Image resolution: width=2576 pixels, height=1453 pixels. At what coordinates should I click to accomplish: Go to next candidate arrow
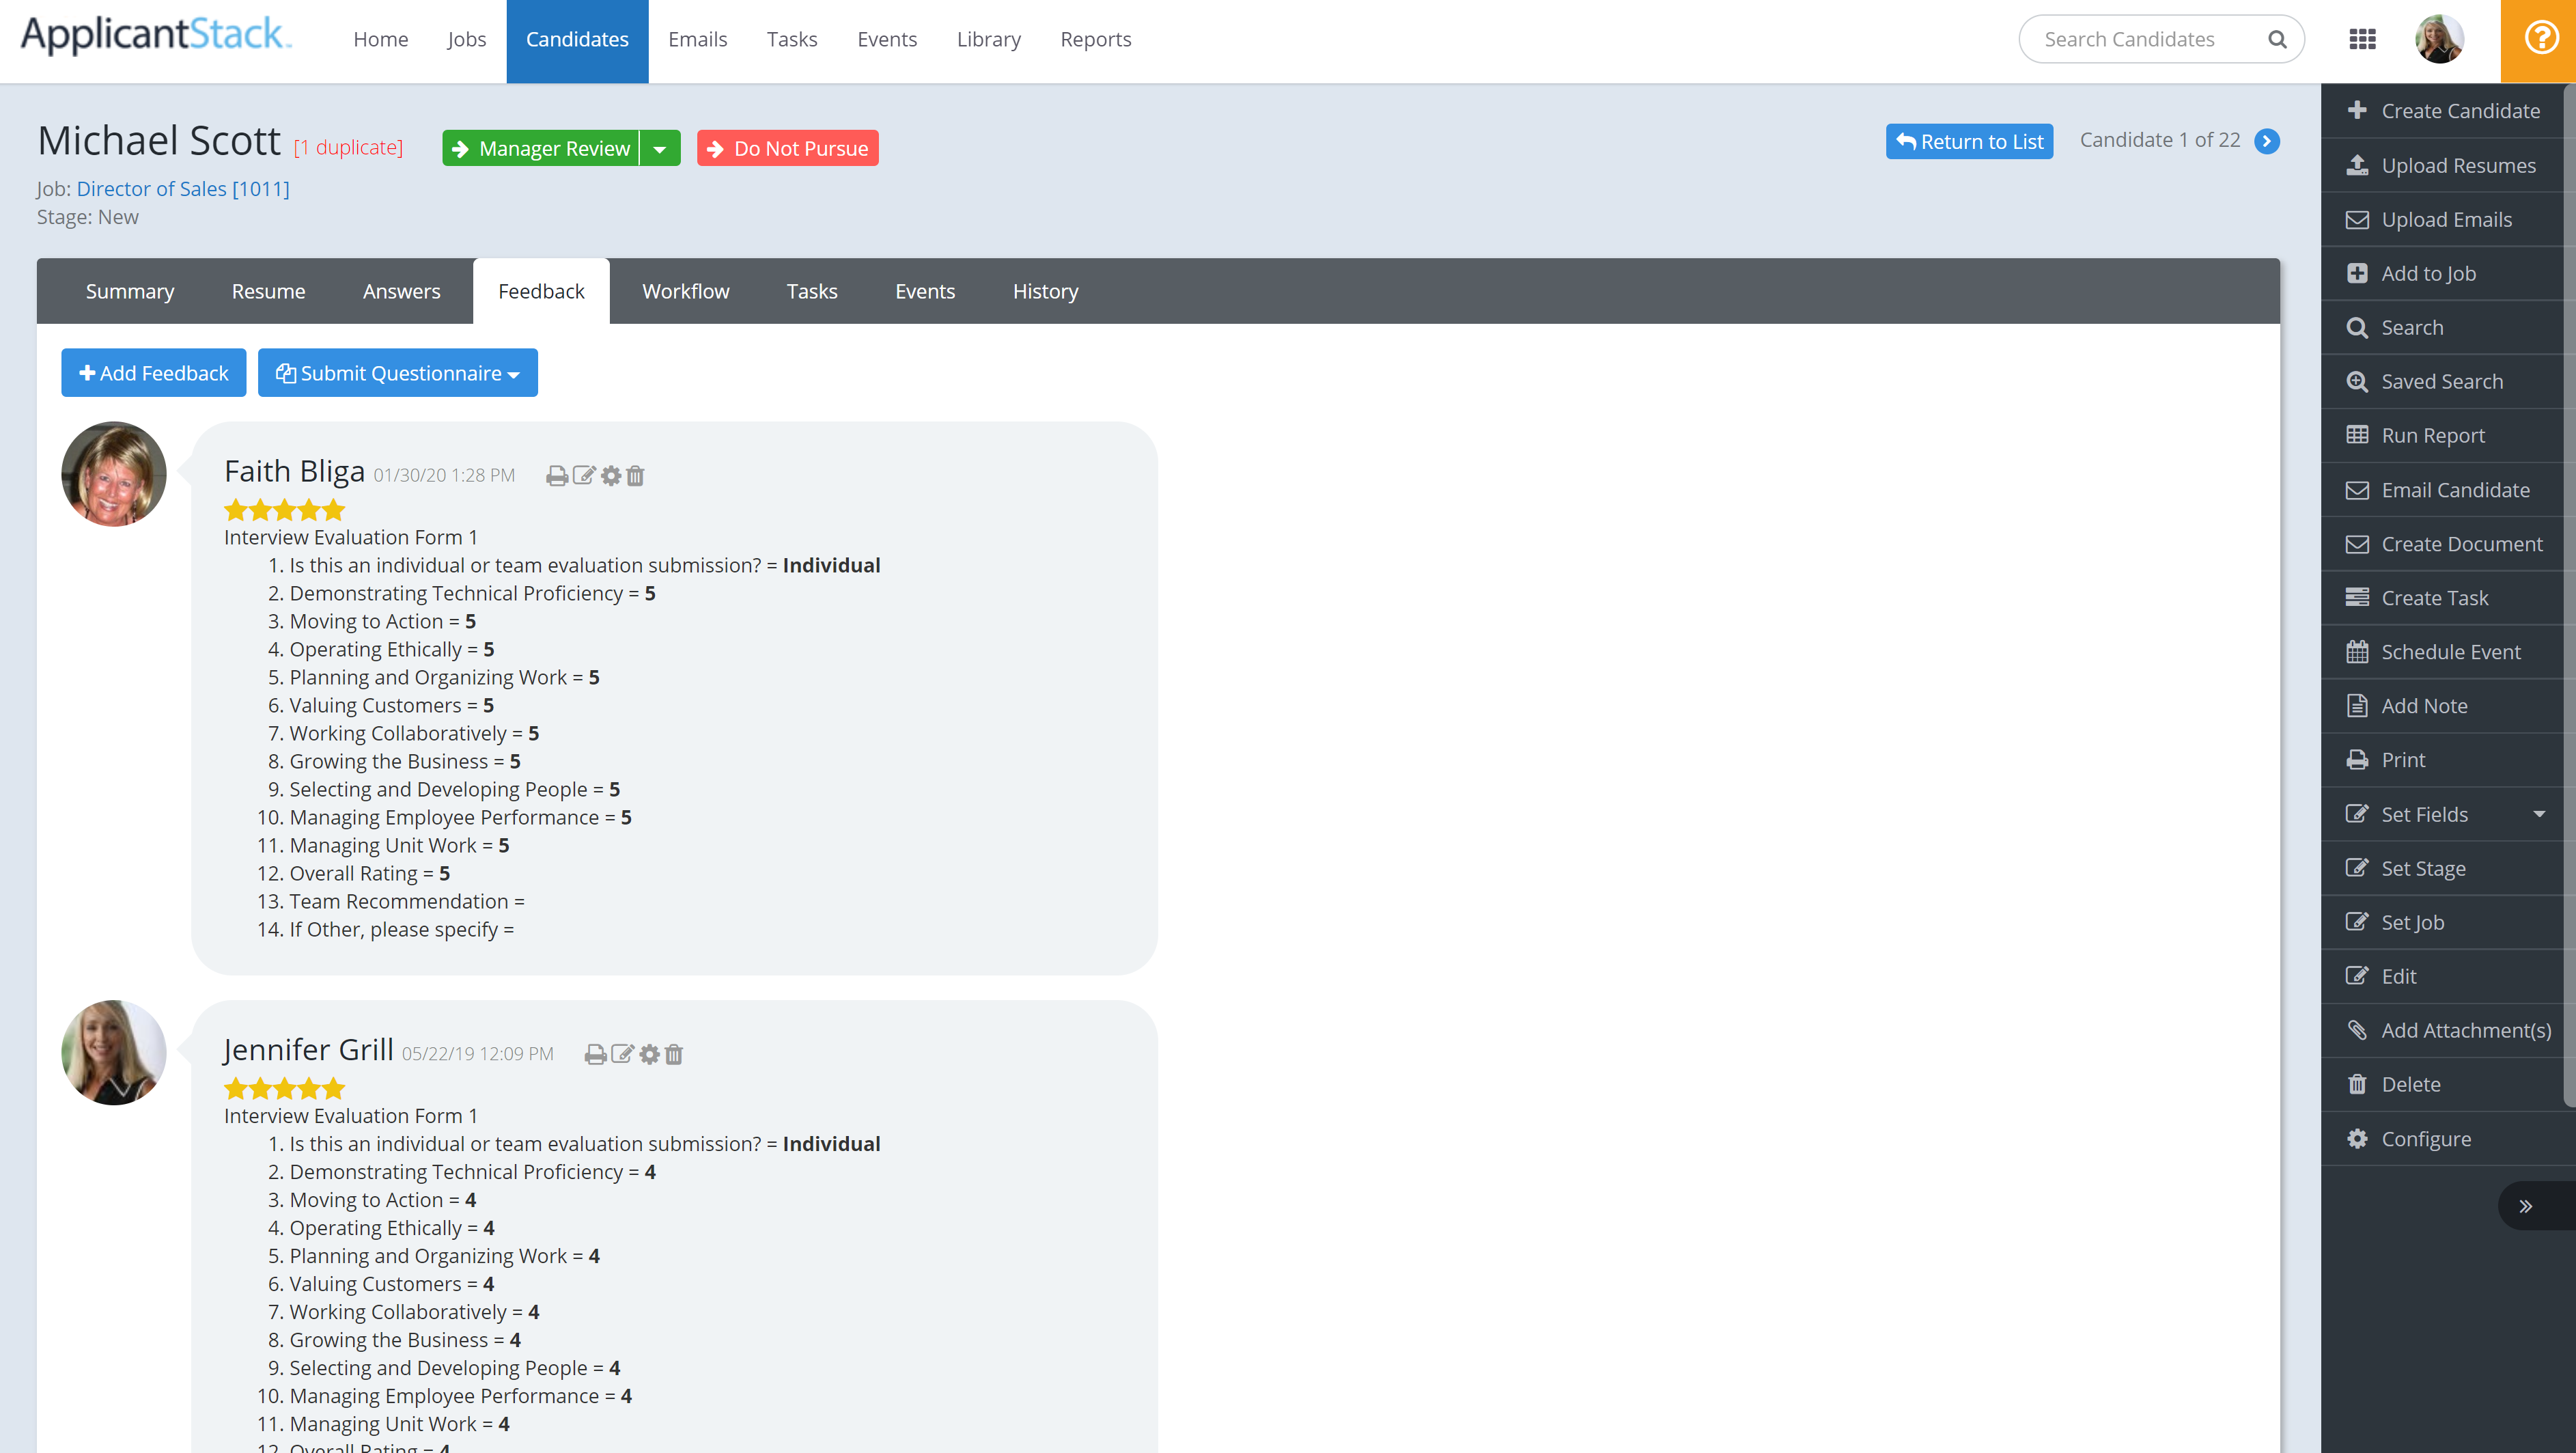2268,141
